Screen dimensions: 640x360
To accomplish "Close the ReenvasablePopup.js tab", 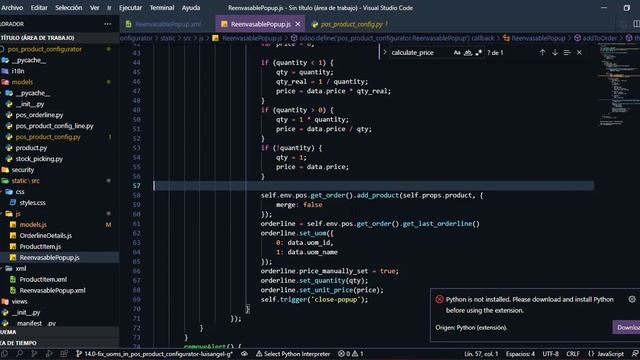I will click(298, 24).
